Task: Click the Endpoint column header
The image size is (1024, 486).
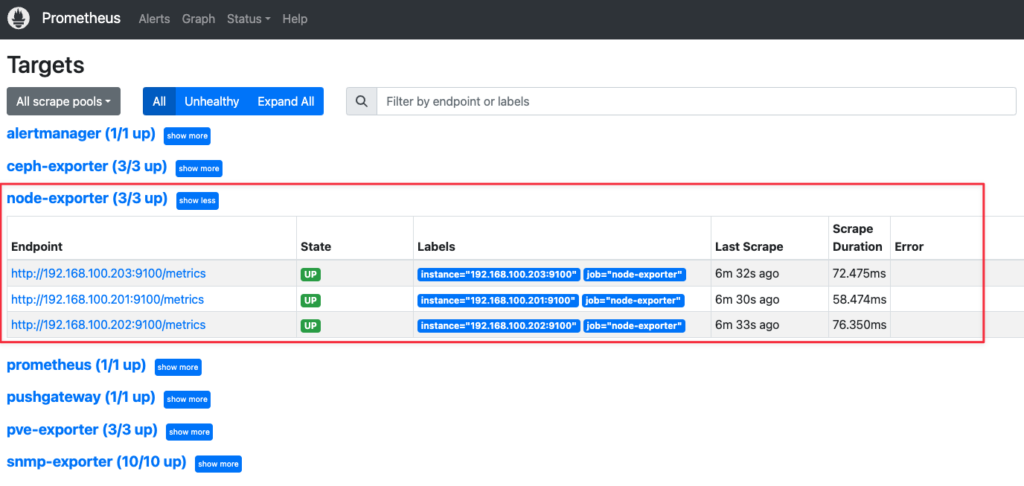Action: click(x=37, y=247)
